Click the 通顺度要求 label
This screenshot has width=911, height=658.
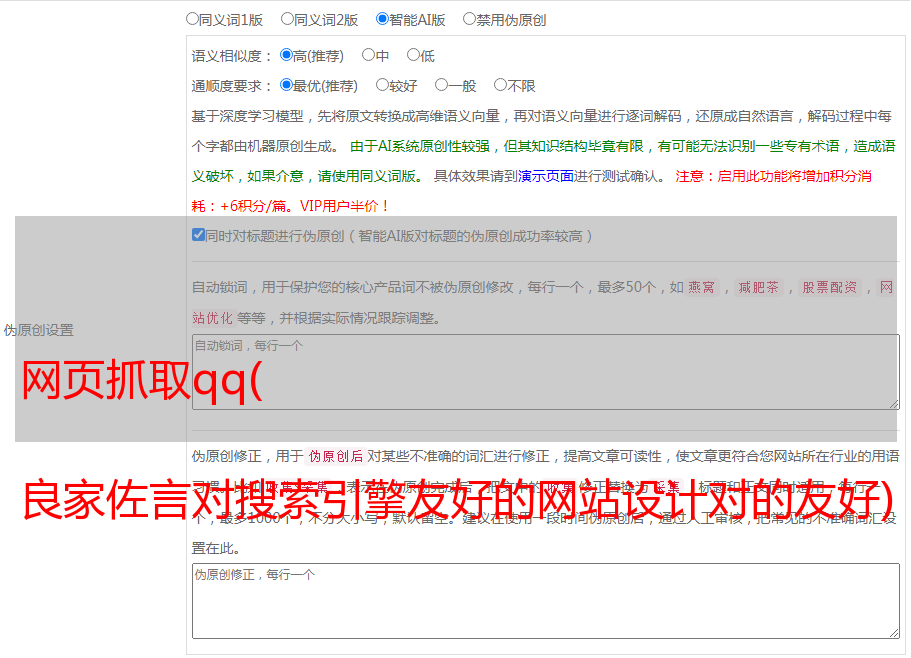pos(231,87)
